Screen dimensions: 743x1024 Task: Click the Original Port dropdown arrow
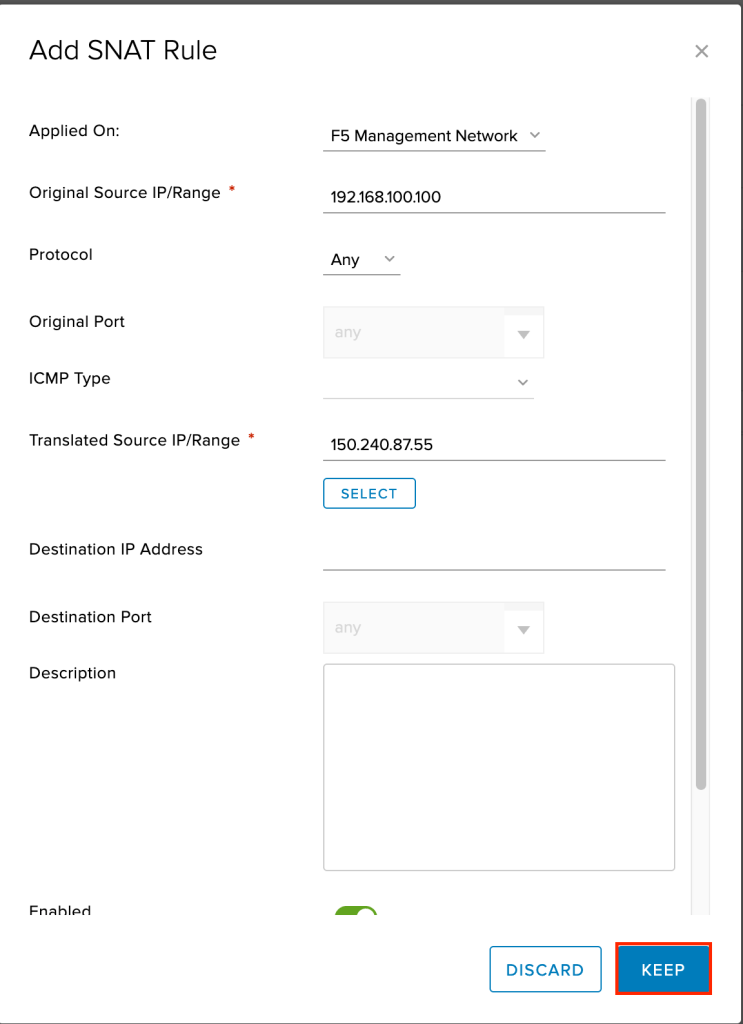523,334
